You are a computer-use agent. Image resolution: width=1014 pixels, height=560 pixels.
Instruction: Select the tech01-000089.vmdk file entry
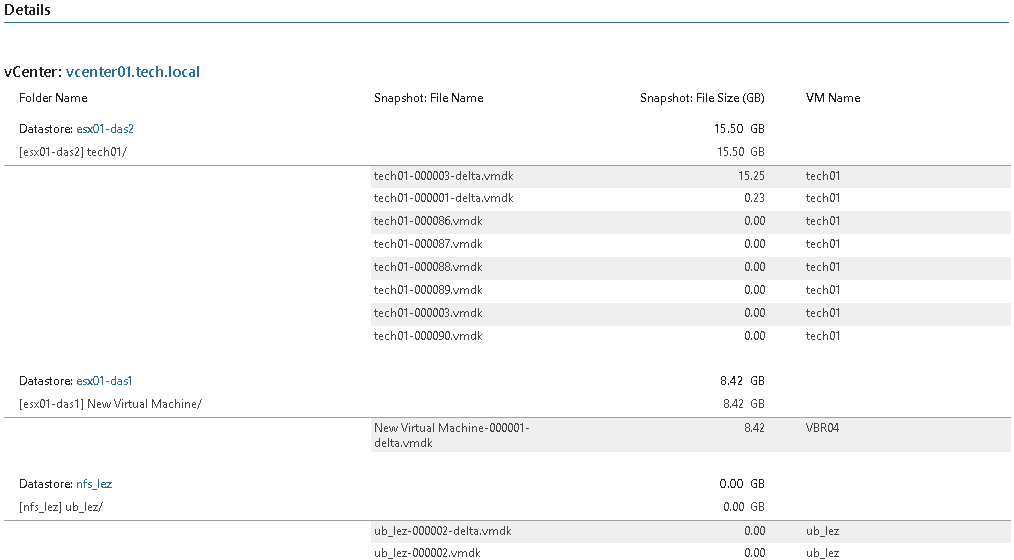pos(428,290)
